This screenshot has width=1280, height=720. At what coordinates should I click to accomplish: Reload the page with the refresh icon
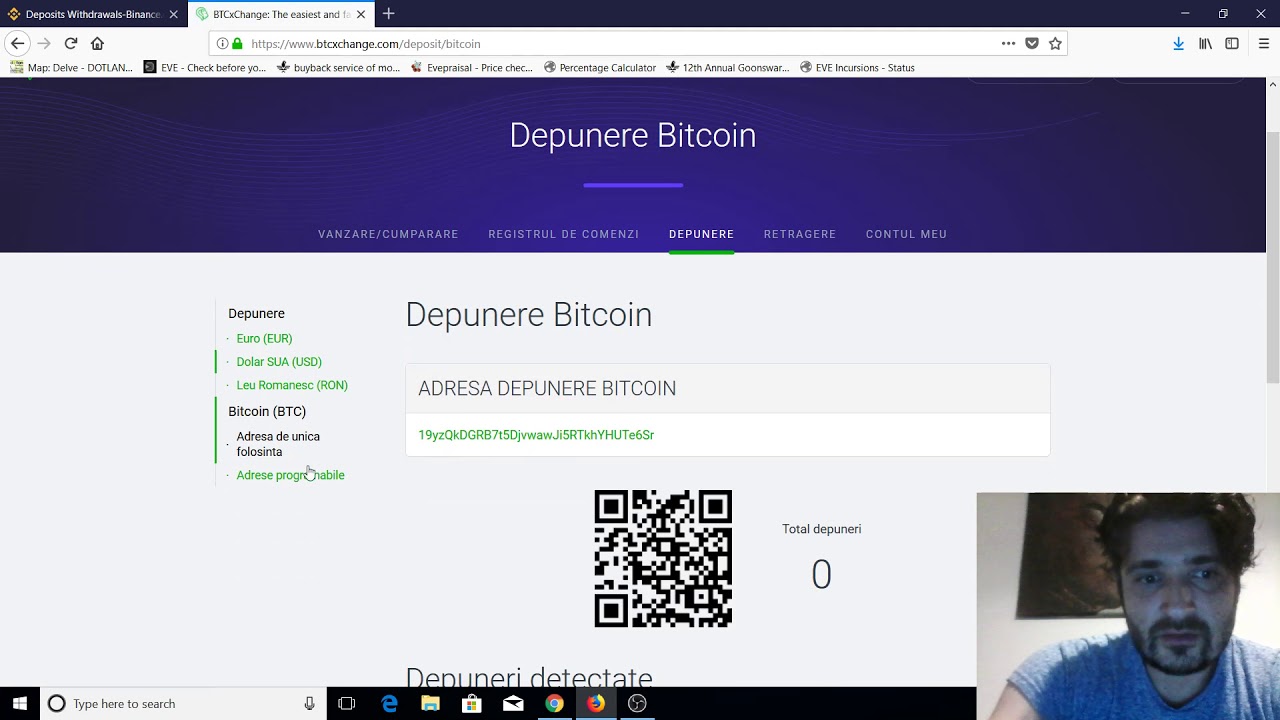coord(71,43)
